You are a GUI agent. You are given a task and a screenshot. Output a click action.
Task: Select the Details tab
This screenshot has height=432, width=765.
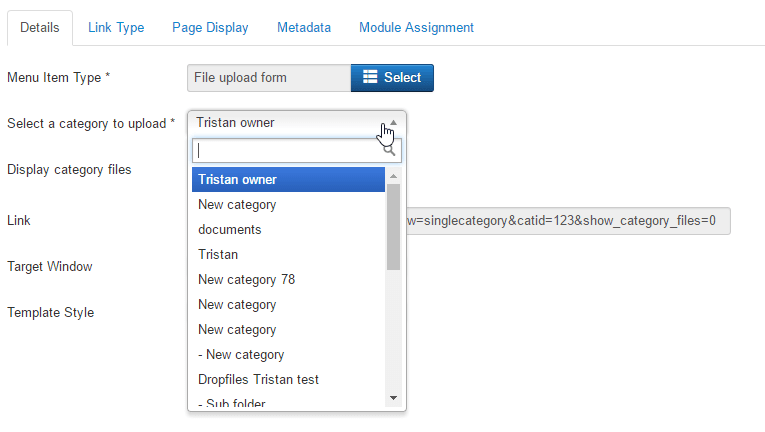tap(40, 28)
